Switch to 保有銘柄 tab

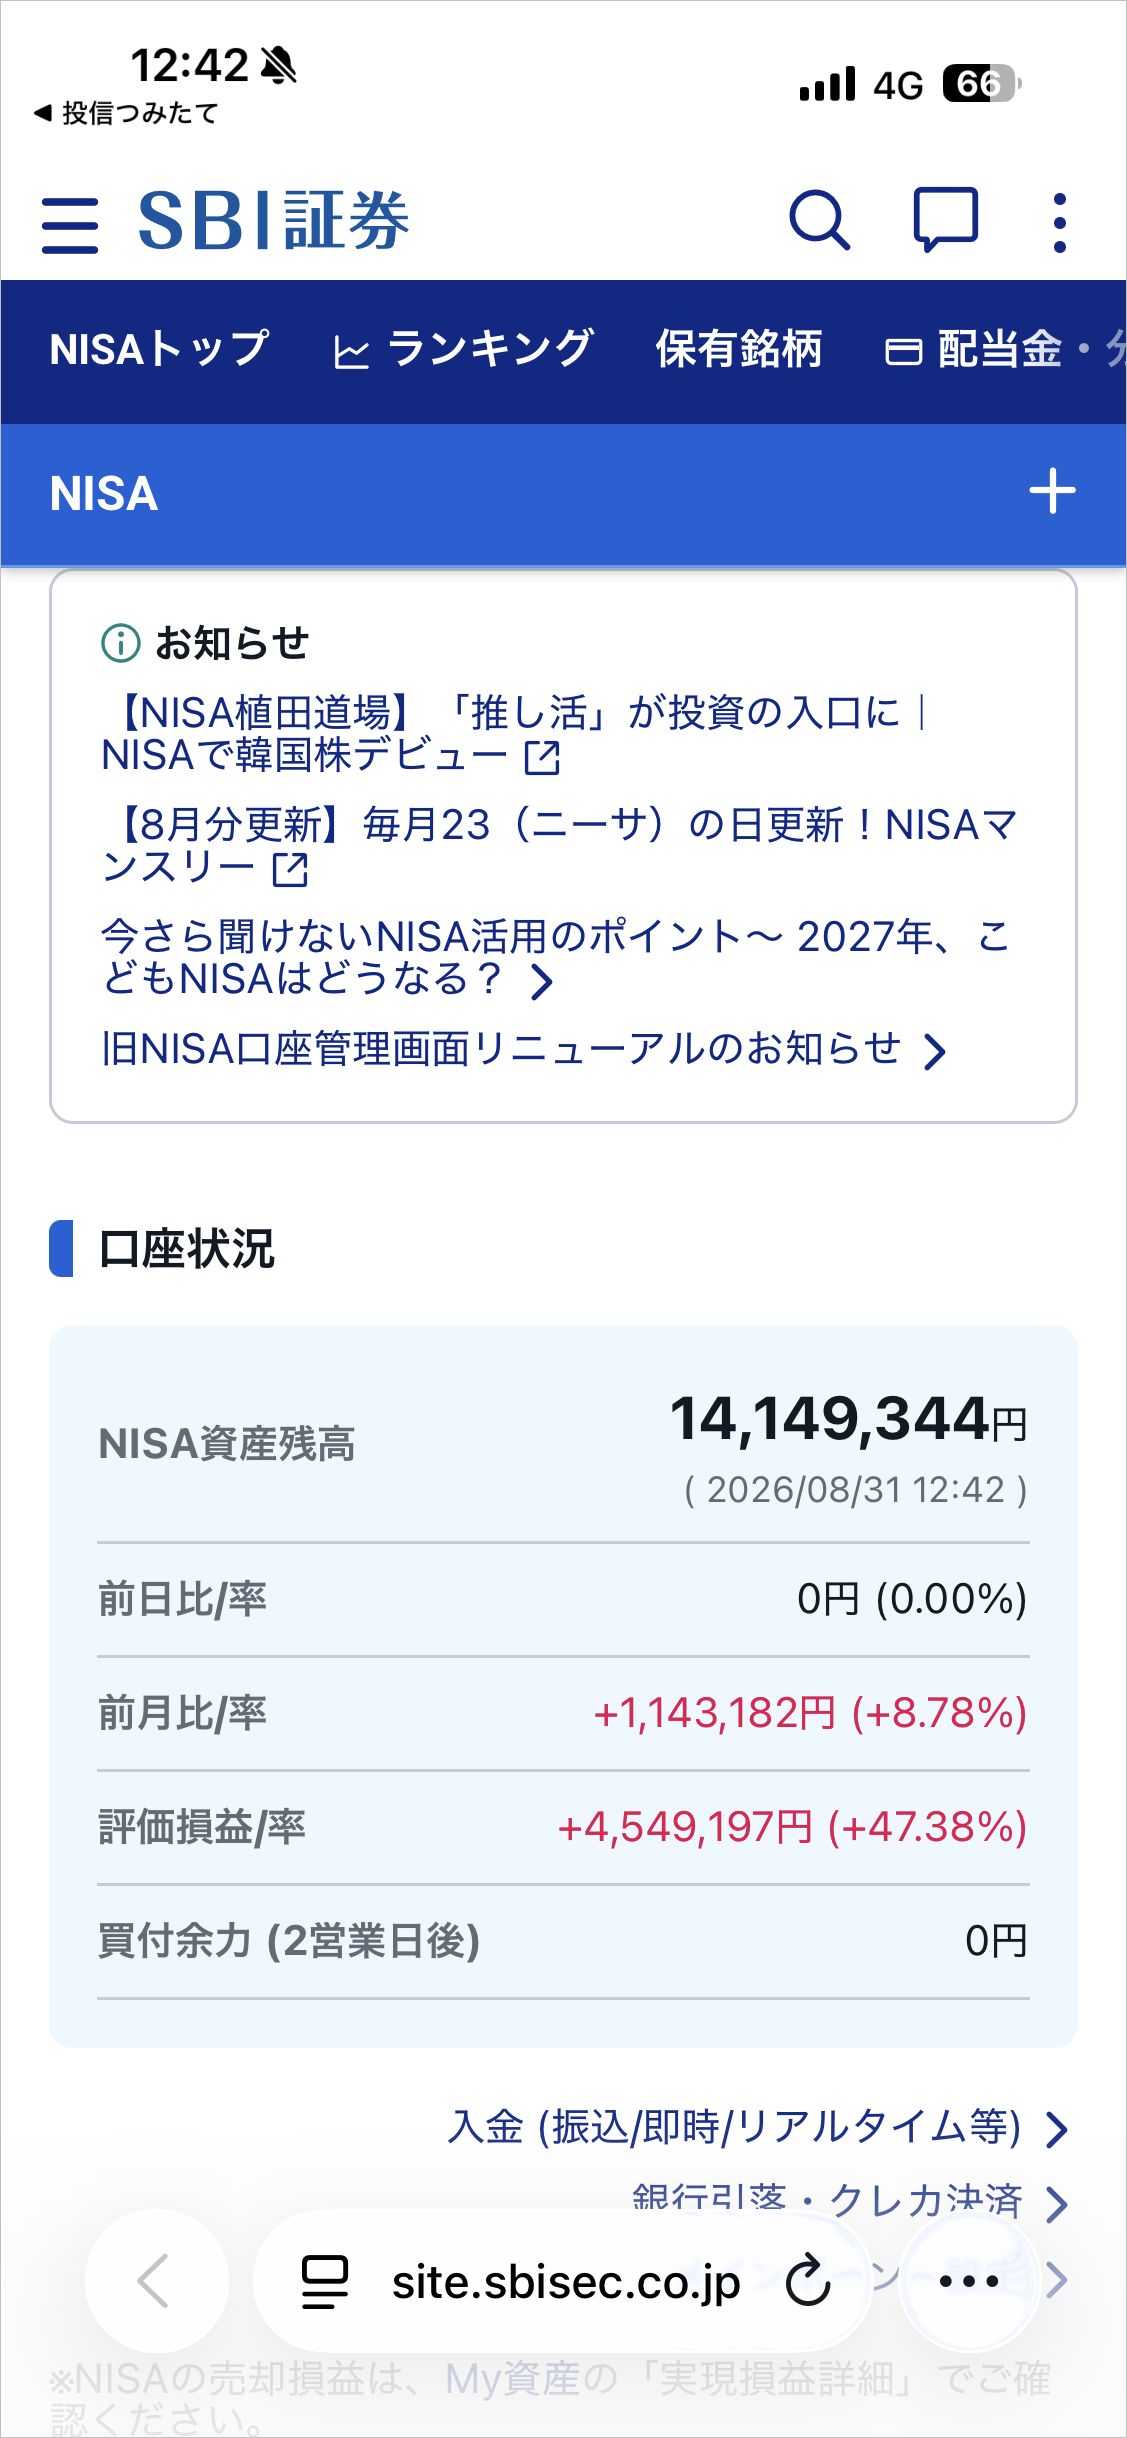pyautogui.click(x=738, y=349)
